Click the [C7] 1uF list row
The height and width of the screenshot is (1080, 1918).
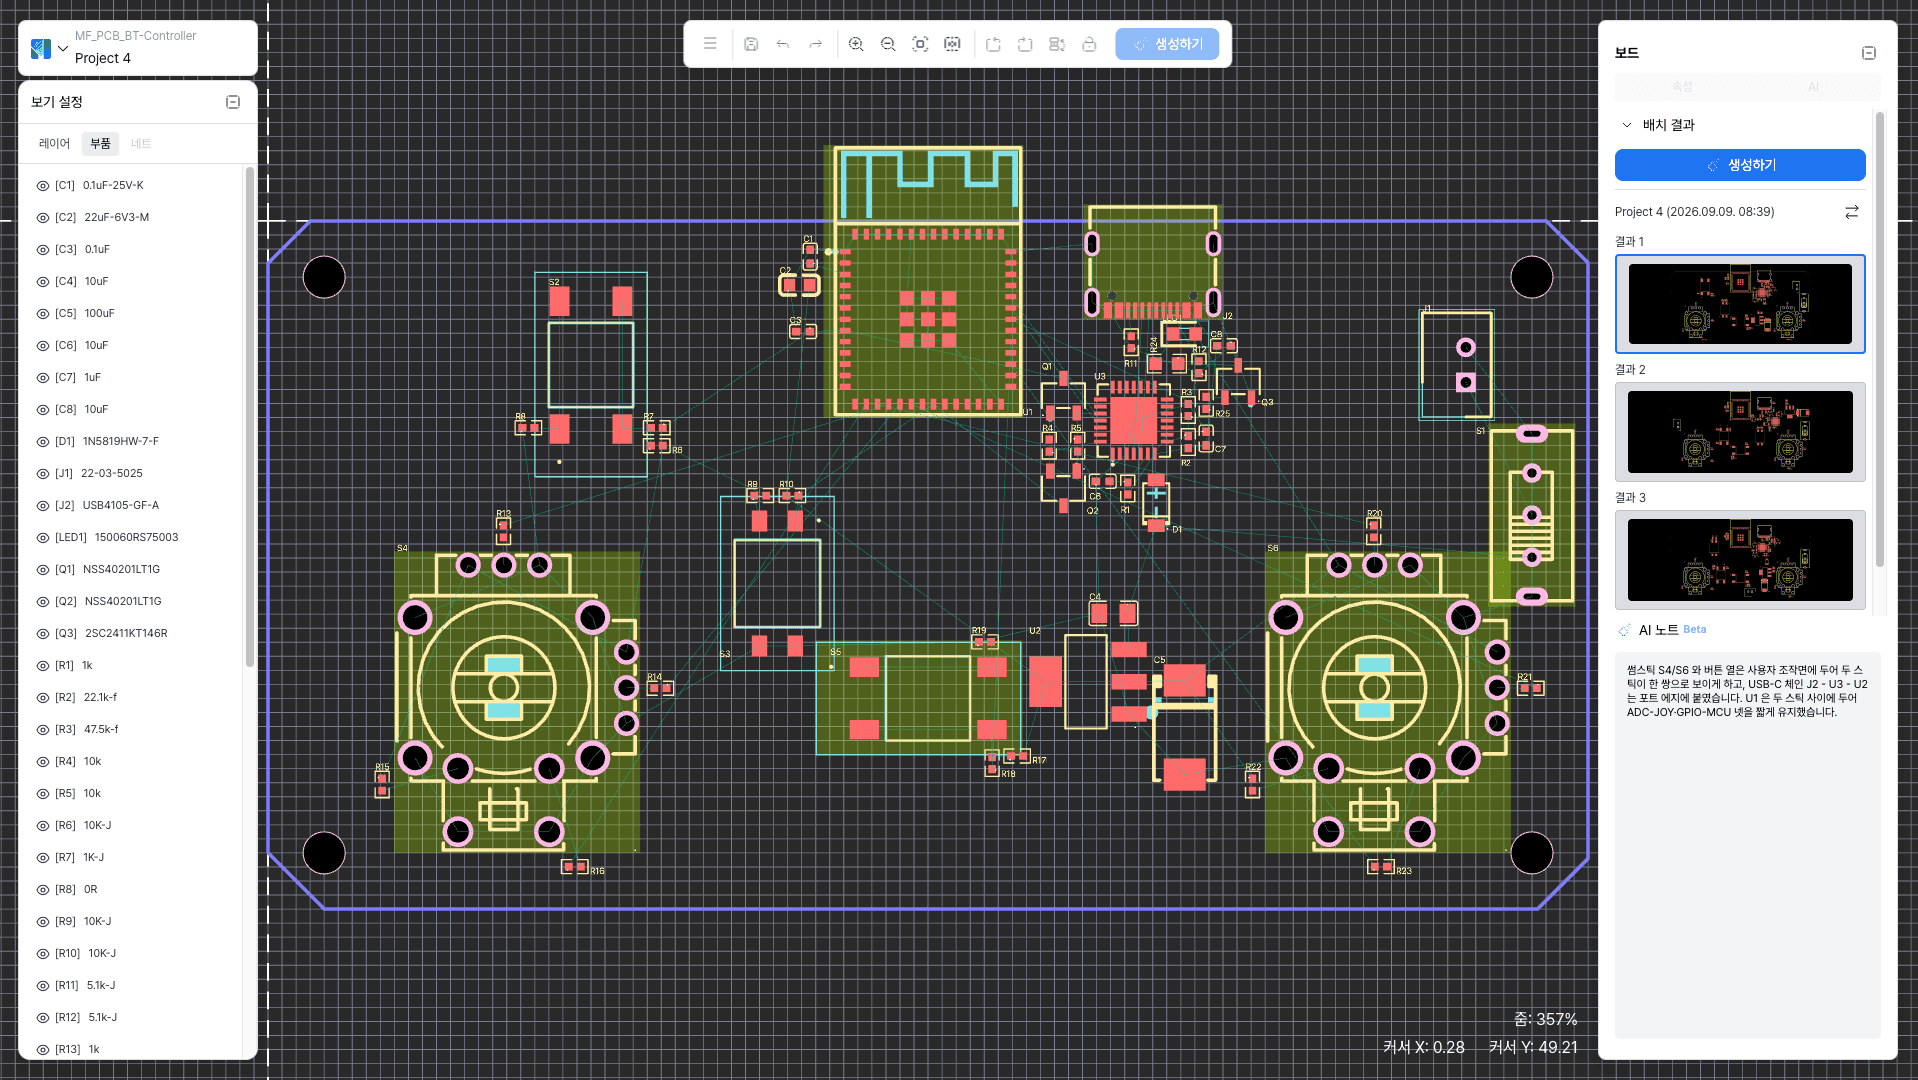[130, 378]
